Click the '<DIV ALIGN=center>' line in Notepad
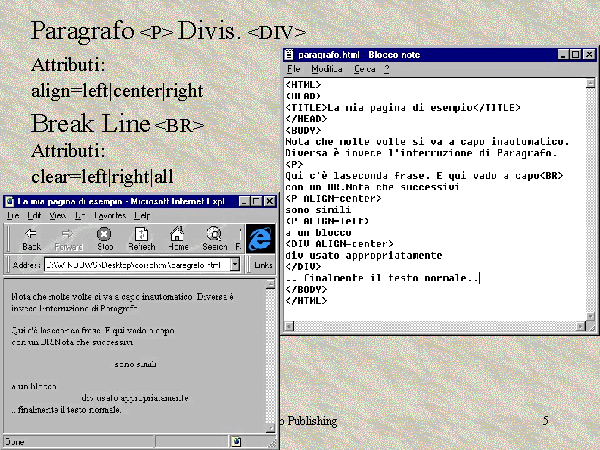 coord(339,244)
